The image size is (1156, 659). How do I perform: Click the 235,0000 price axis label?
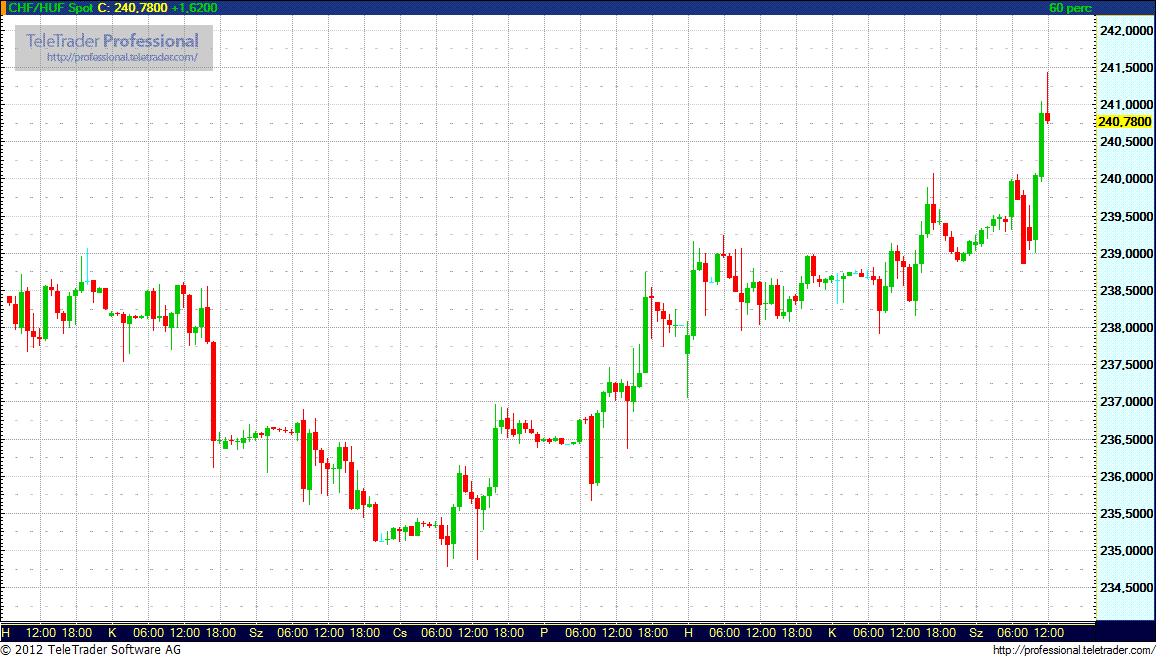click(x=1125, y=551)
